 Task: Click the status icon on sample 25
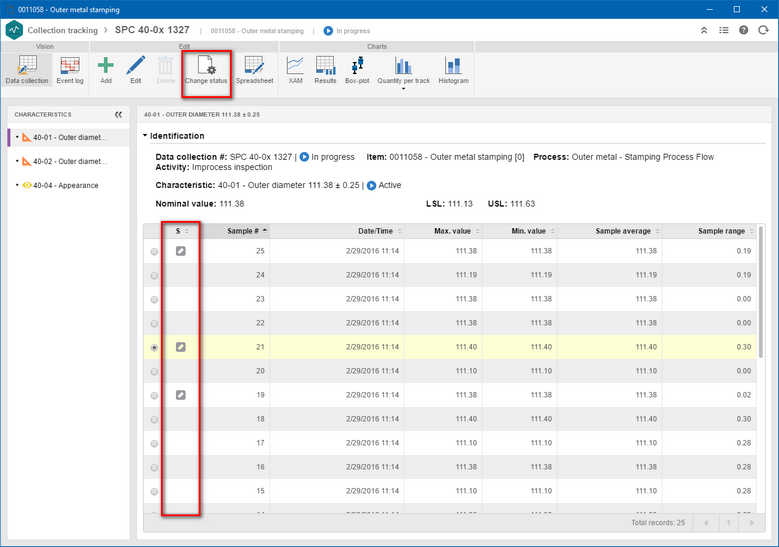pyautogui.click(x=181, y=251)
